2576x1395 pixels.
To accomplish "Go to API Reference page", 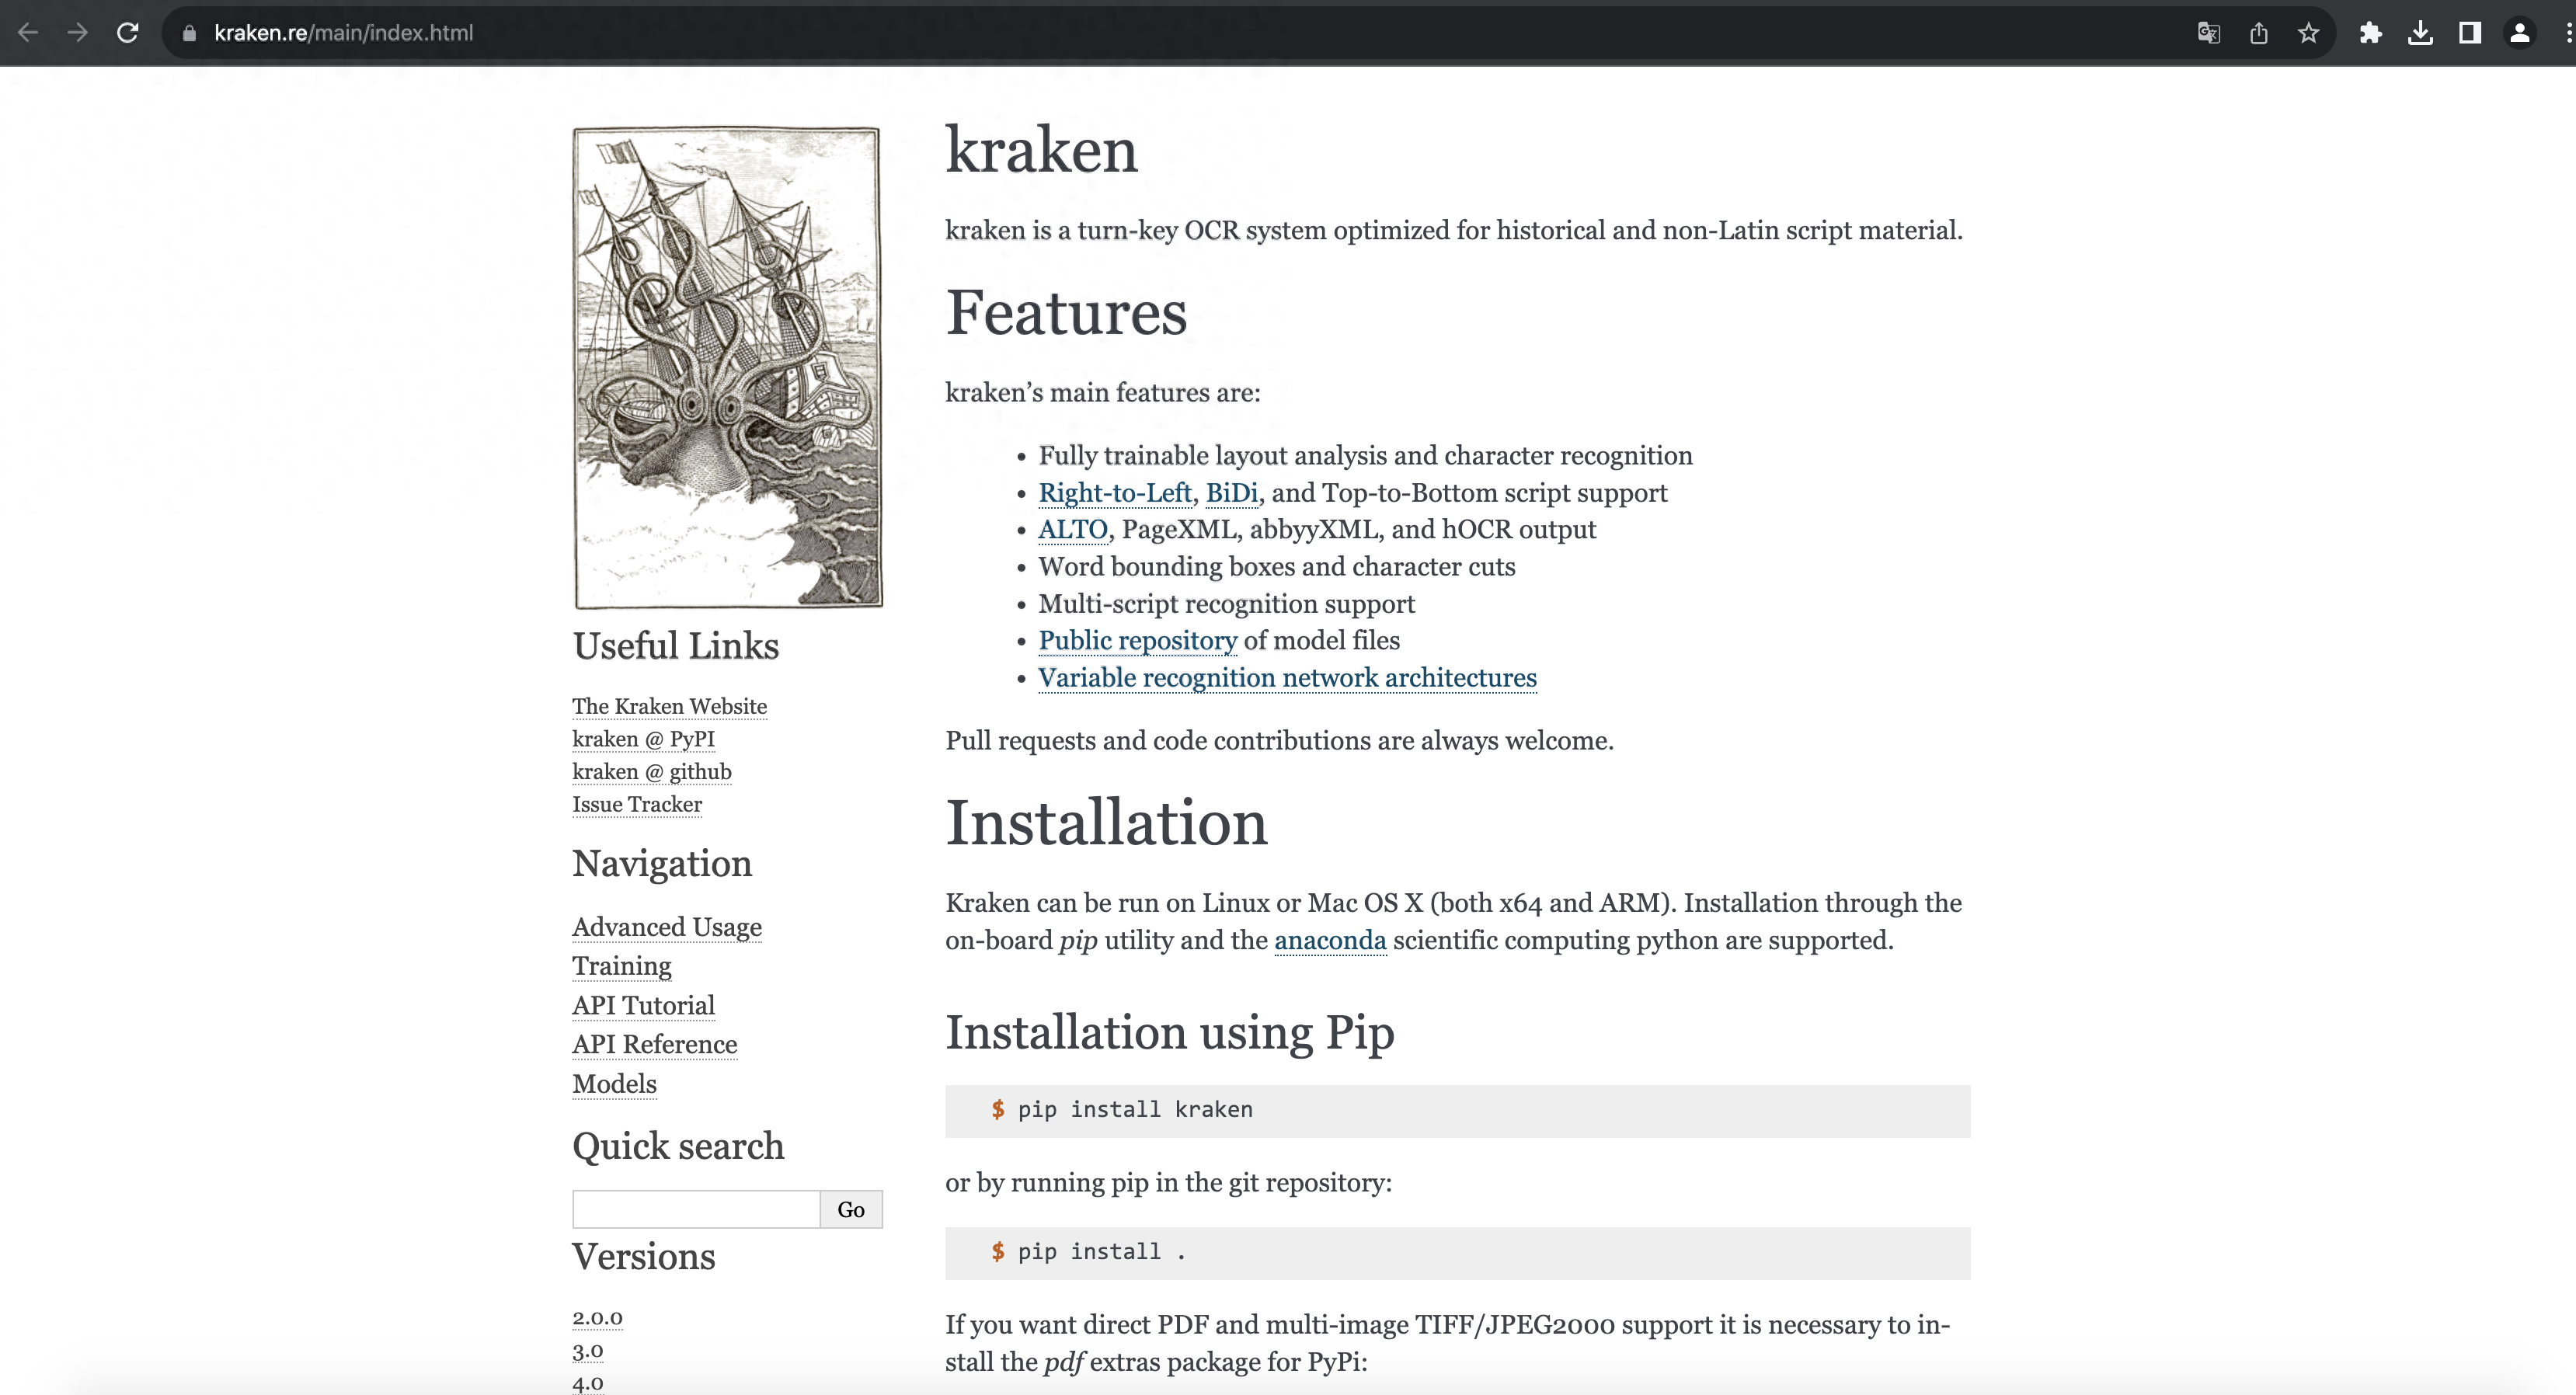I will pyautogui.click(x=654, y=1044).
